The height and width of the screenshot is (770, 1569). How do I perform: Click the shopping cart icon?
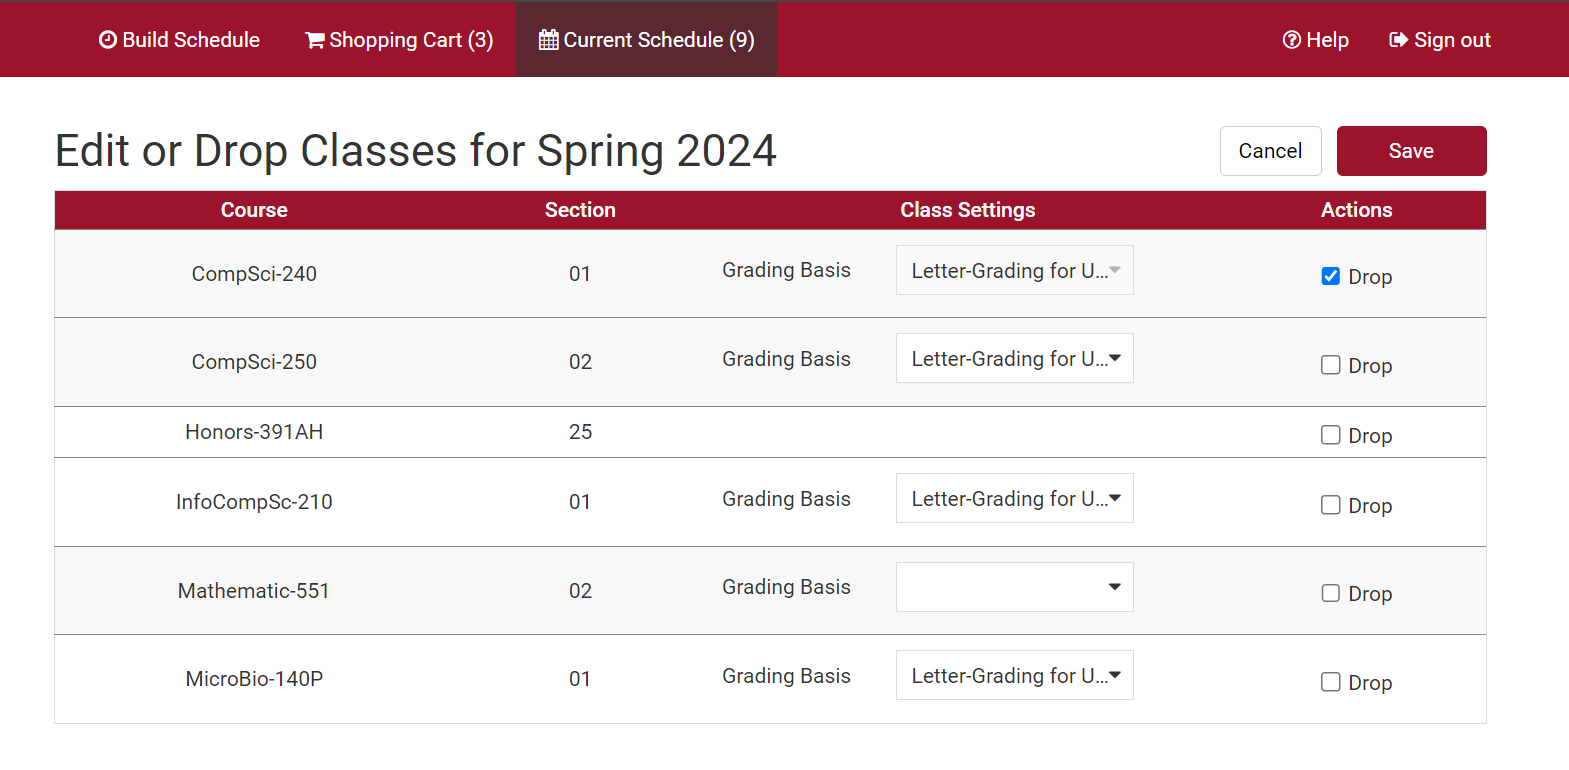pos(315,40)
